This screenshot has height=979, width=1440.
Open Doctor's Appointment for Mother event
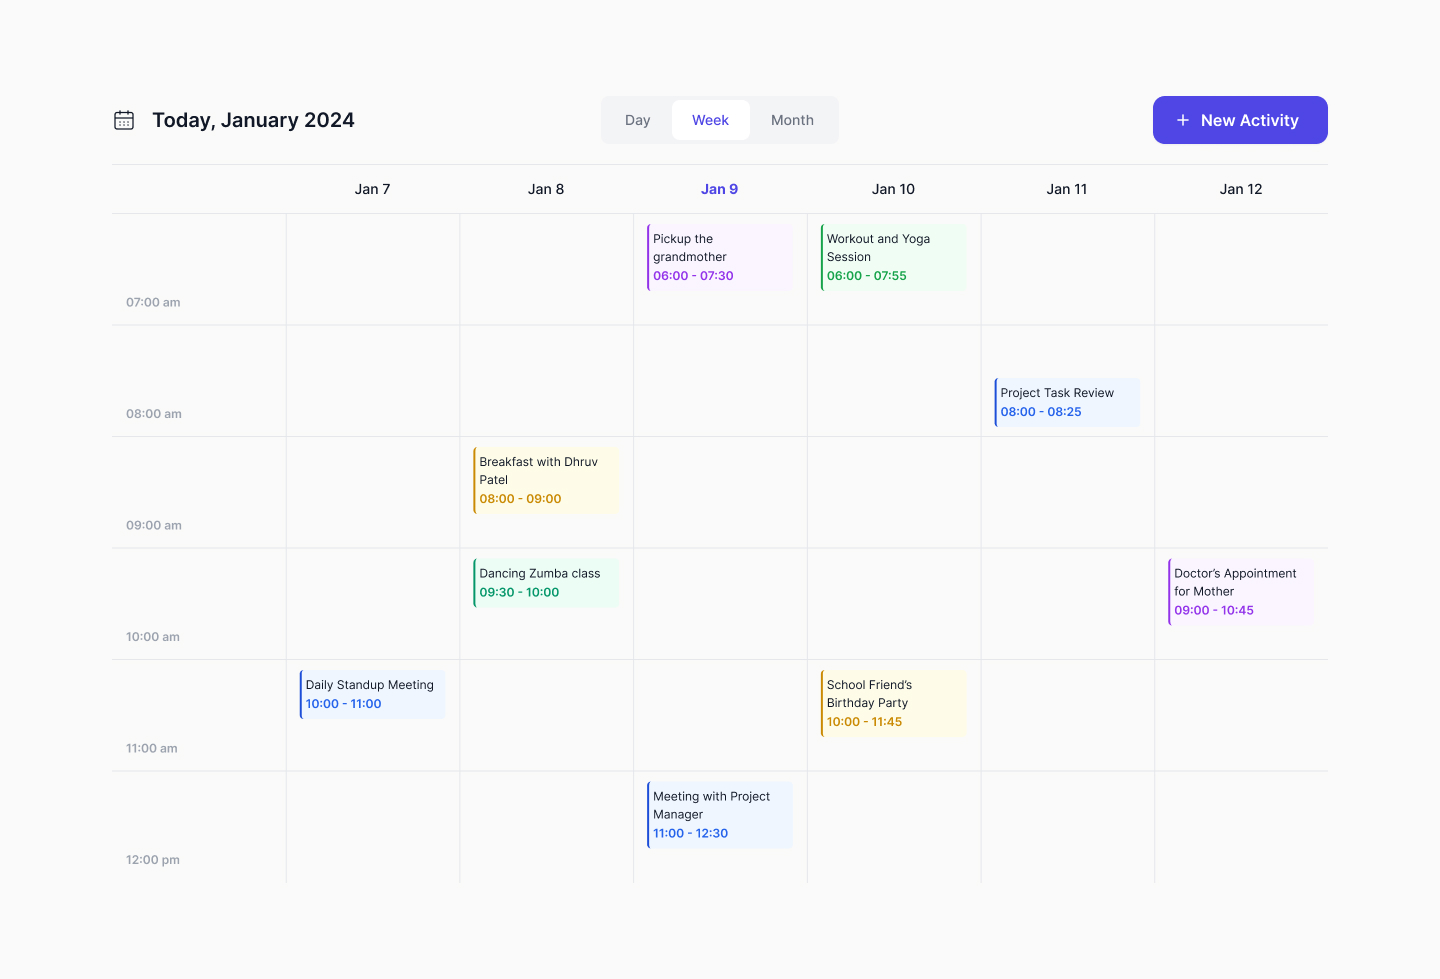pyautogui.click(x=1240, y=592)
